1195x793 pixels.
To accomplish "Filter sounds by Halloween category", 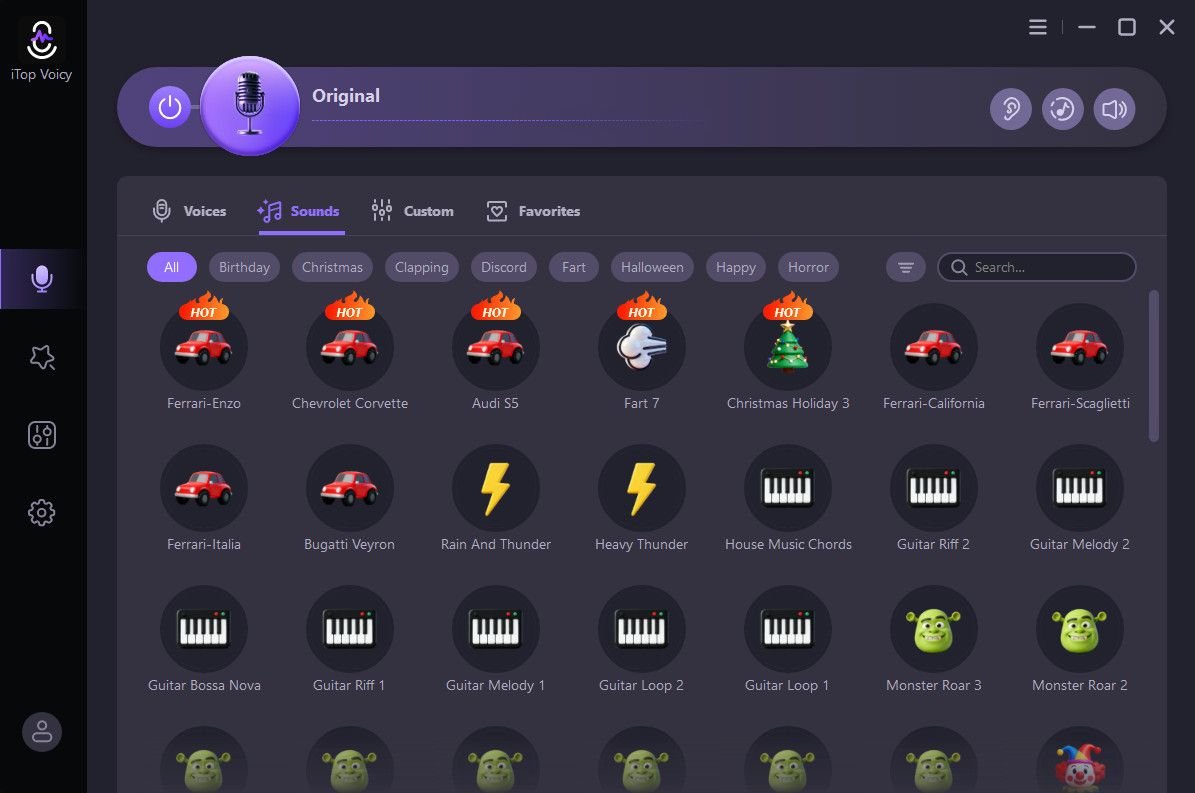I will coord(652,267).
